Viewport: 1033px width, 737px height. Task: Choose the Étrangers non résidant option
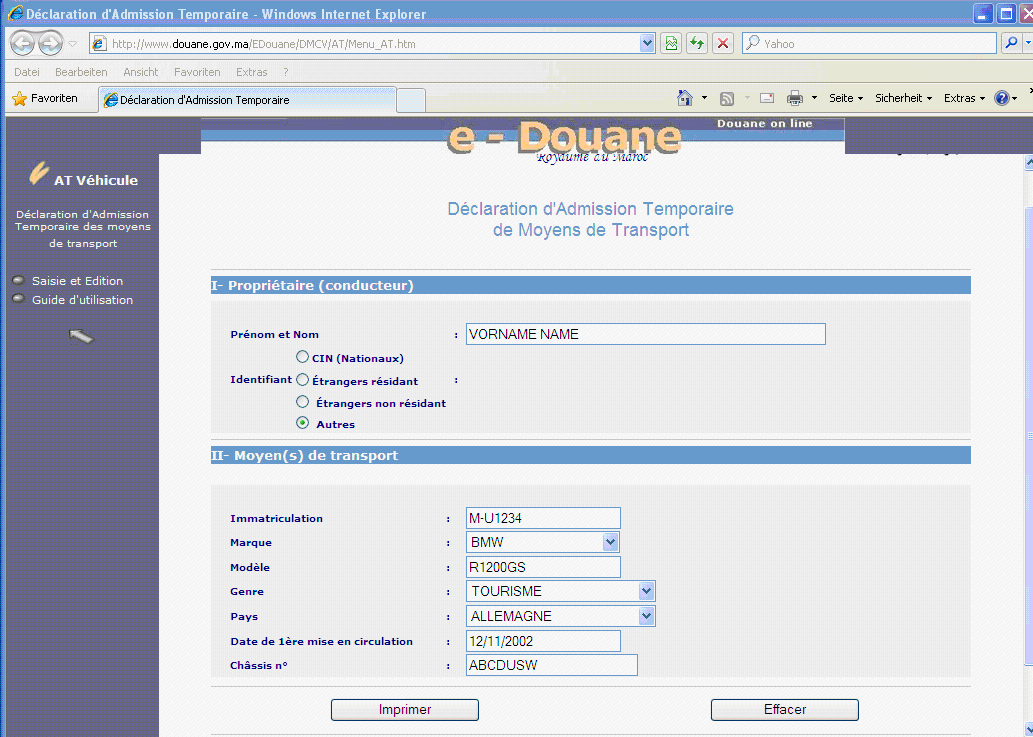pyautogui.click(x=302, y=402)
